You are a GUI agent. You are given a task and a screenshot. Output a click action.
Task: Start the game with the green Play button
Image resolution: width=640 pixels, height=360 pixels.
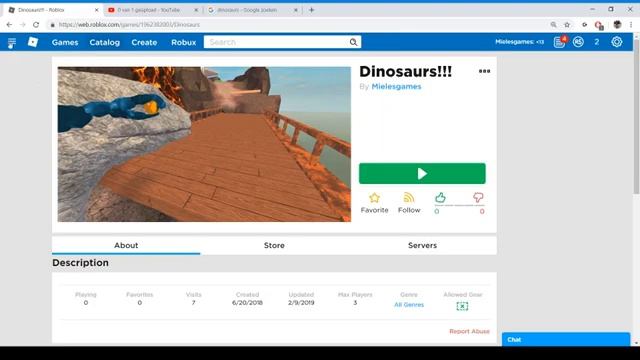(422, 173)
